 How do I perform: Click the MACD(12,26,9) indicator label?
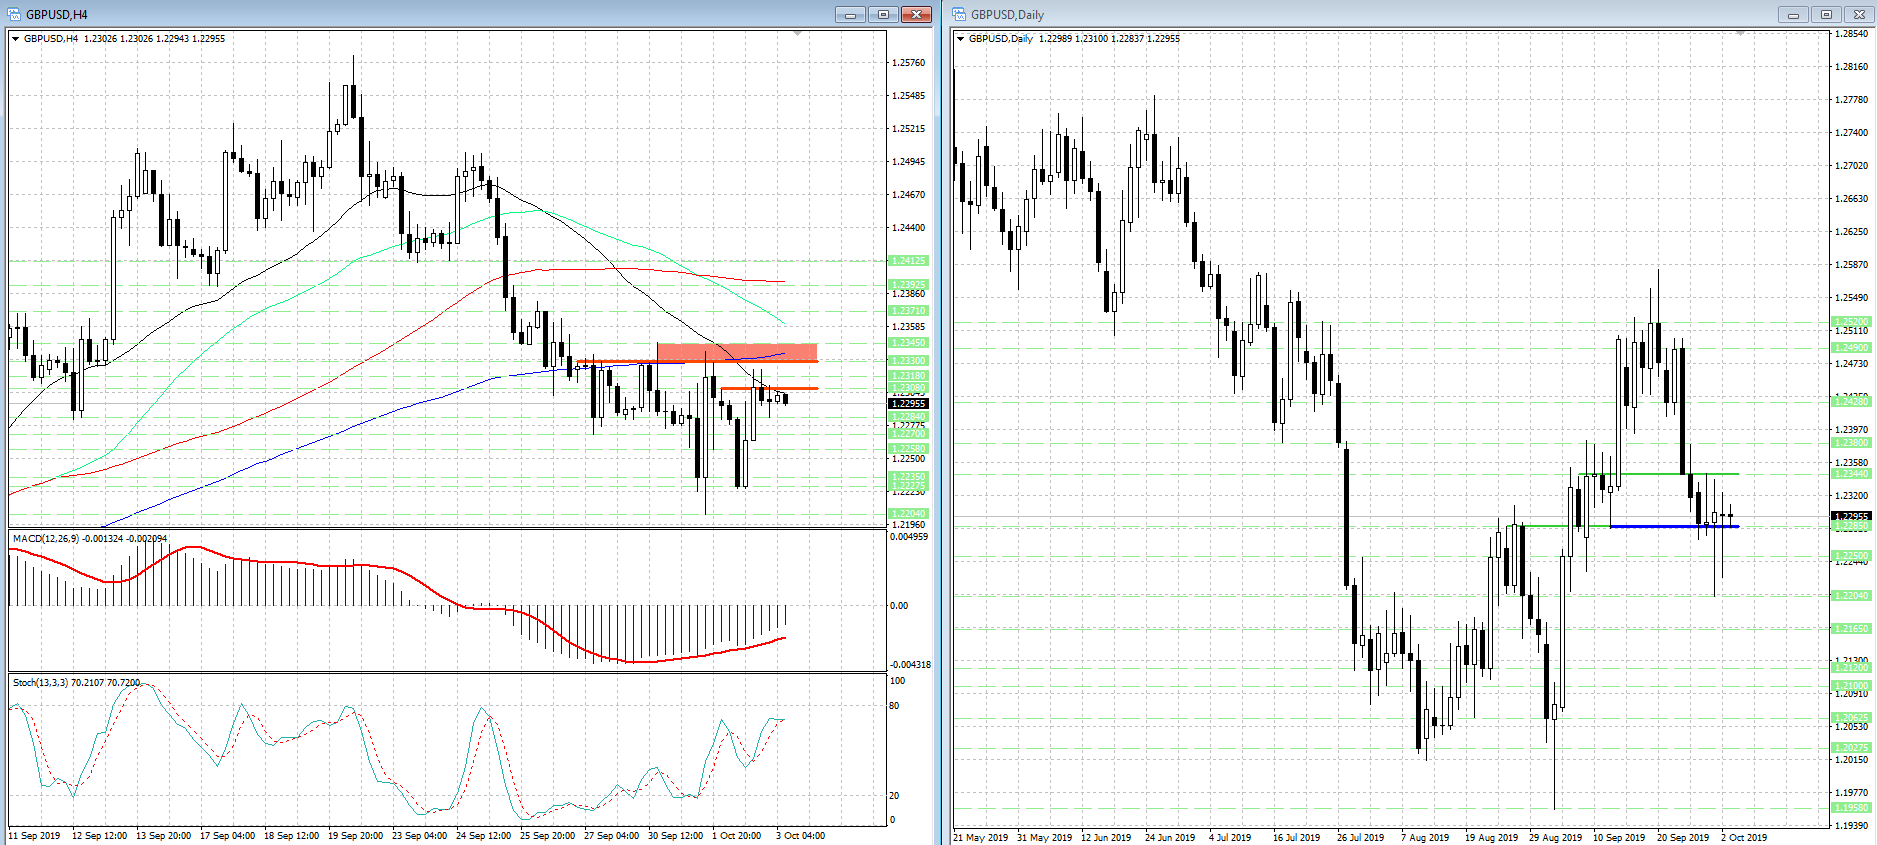point(47,539)
